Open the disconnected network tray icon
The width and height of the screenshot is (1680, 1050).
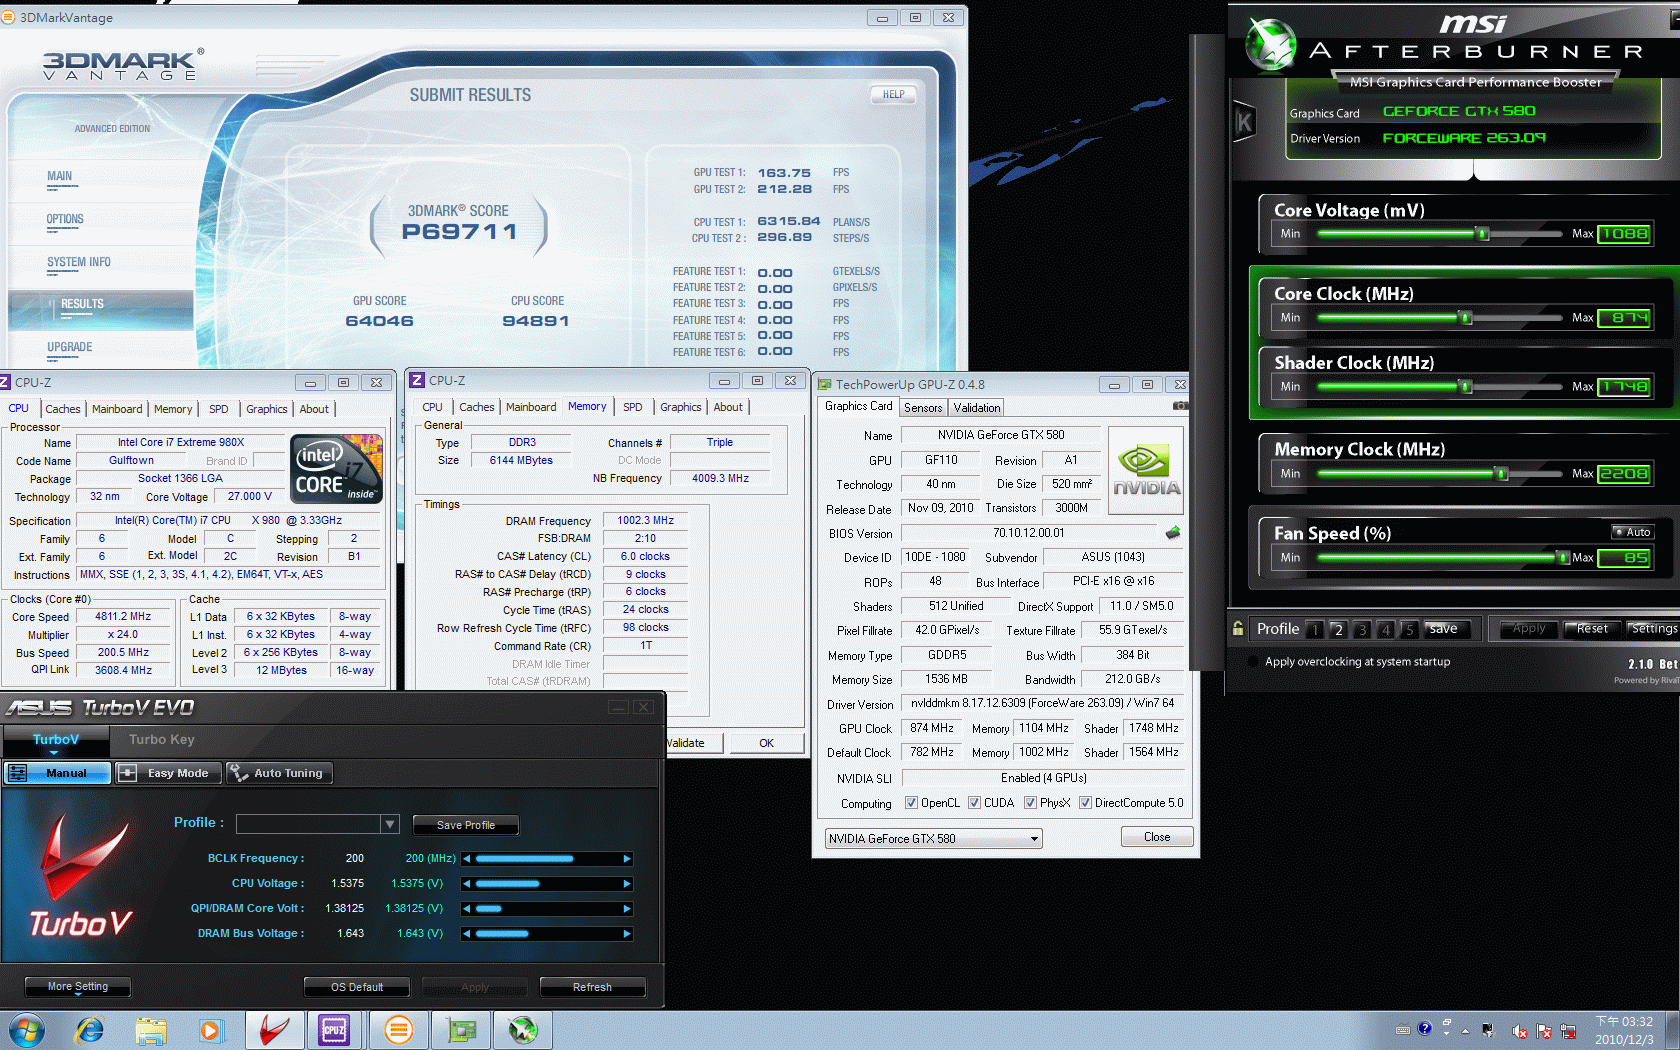coord(1568,1031)
